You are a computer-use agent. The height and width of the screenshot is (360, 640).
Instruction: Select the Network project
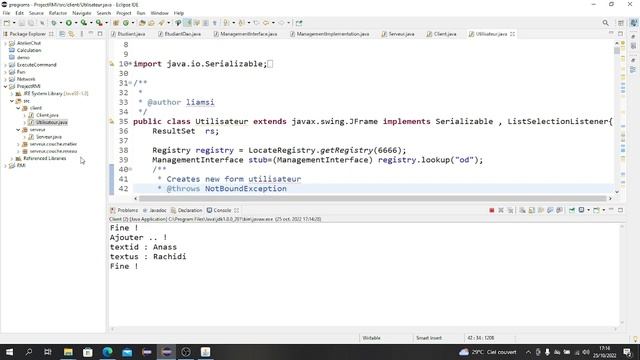click(x=26, y=79)
